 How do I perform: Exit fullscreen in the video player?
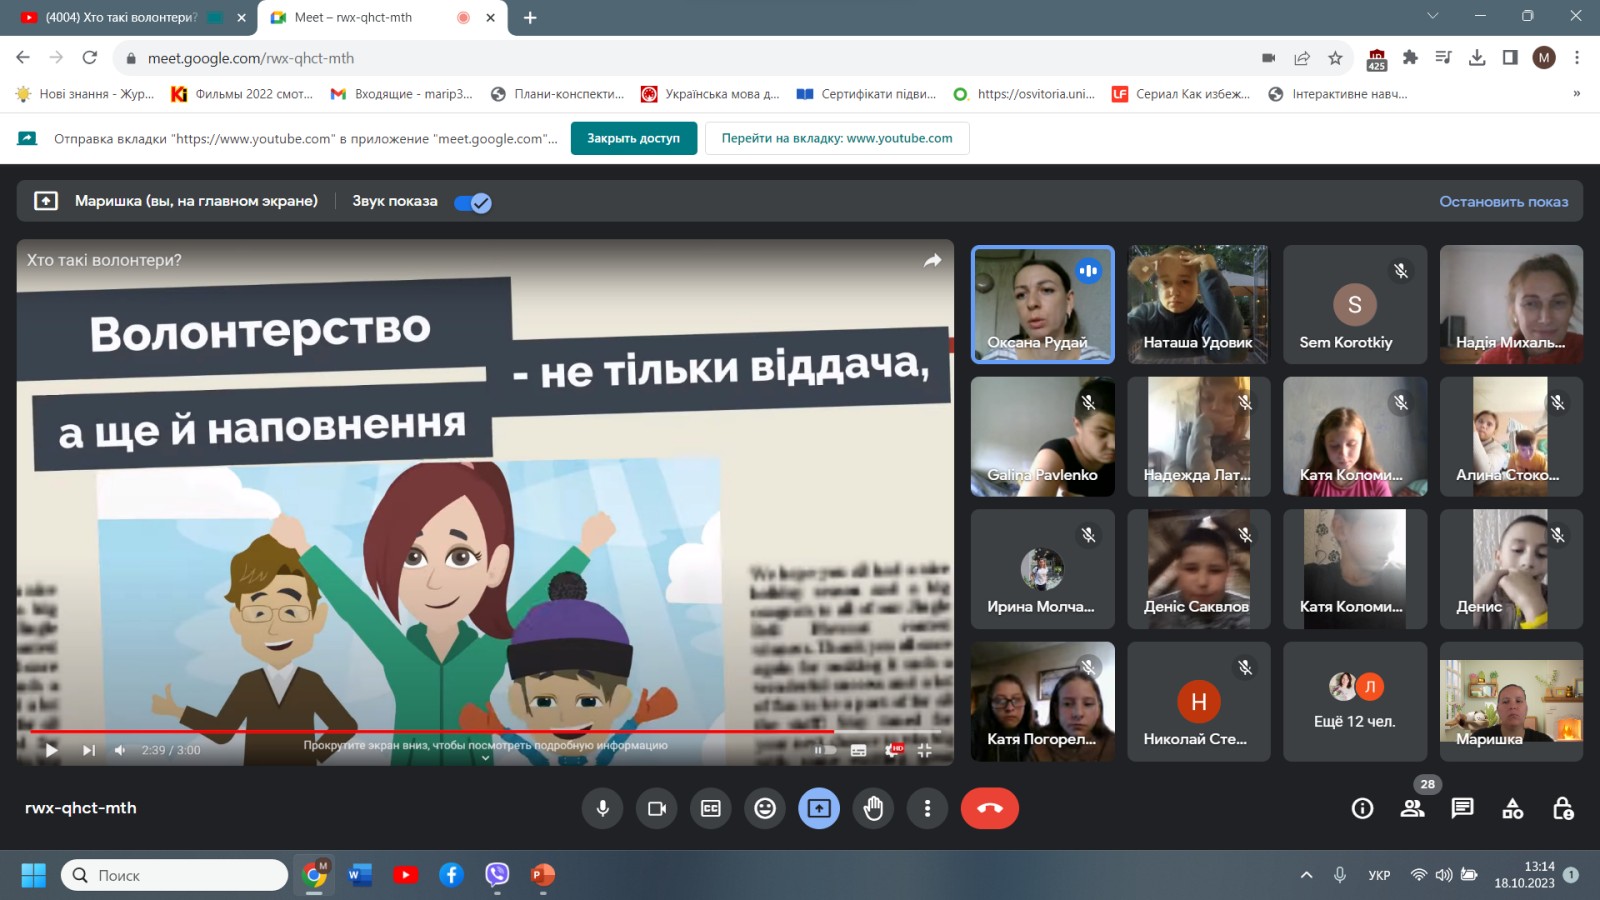pyautogui.click(x=924, y=750)
